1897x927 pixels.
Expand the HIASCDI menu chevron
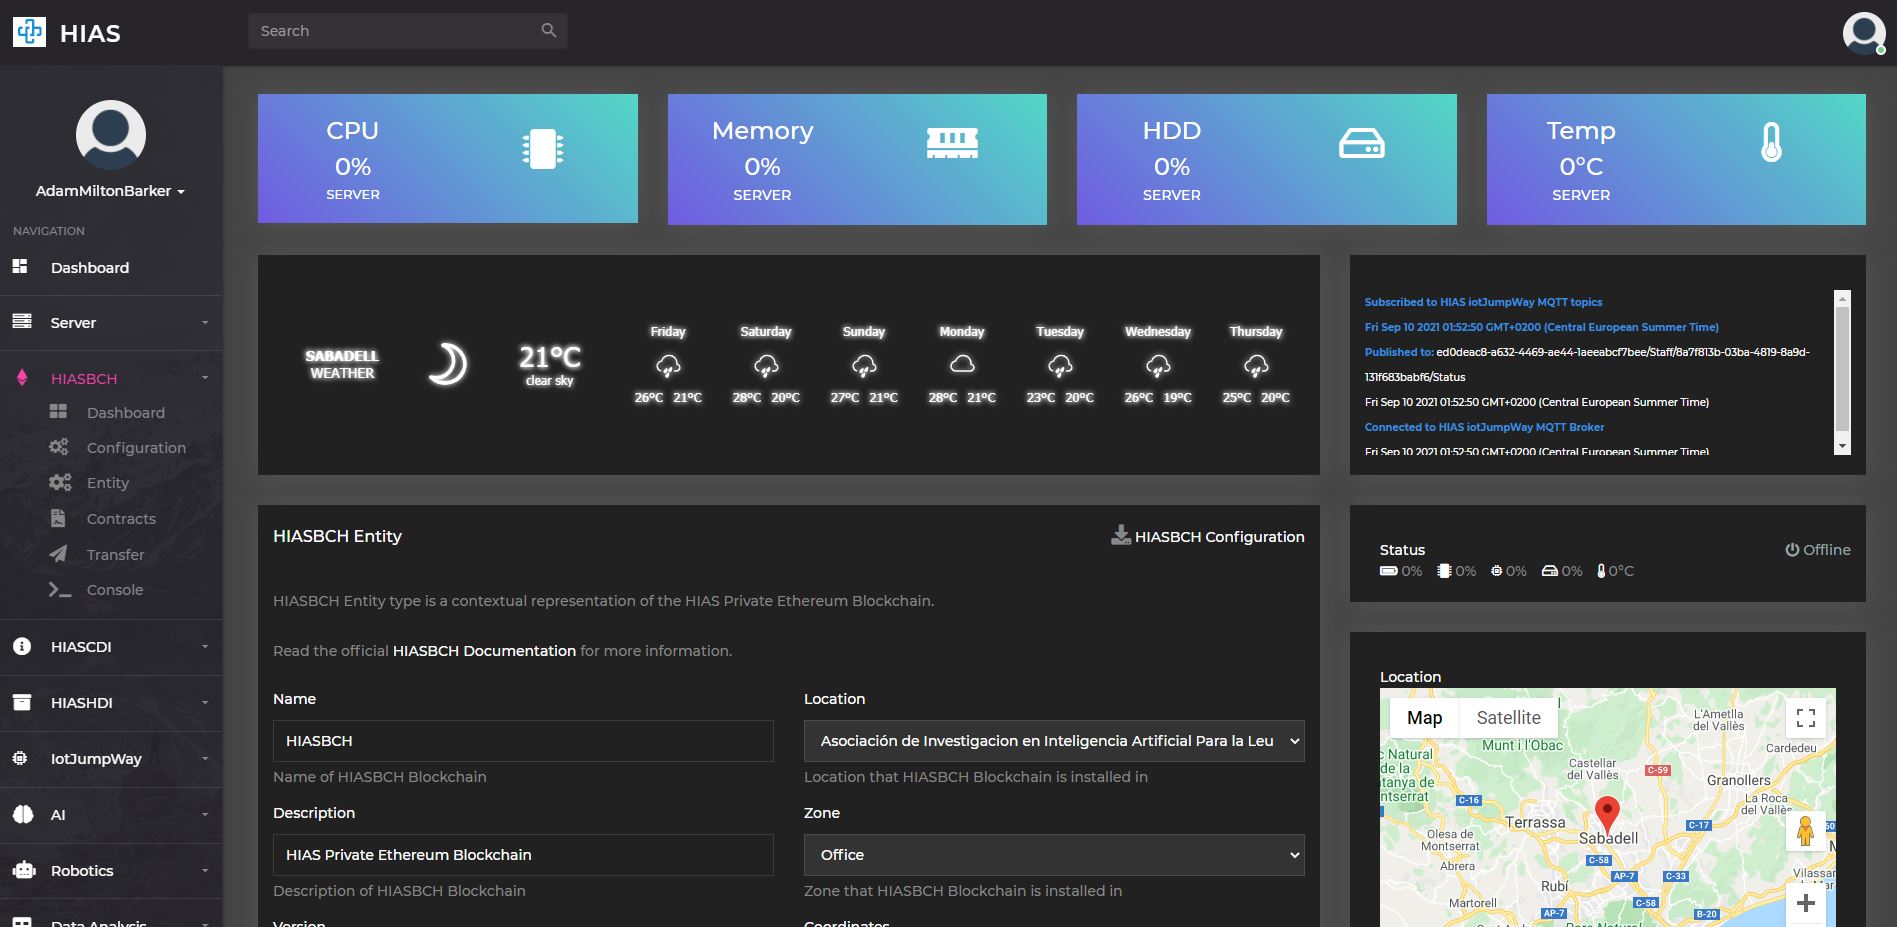click(x=205, y=647)
